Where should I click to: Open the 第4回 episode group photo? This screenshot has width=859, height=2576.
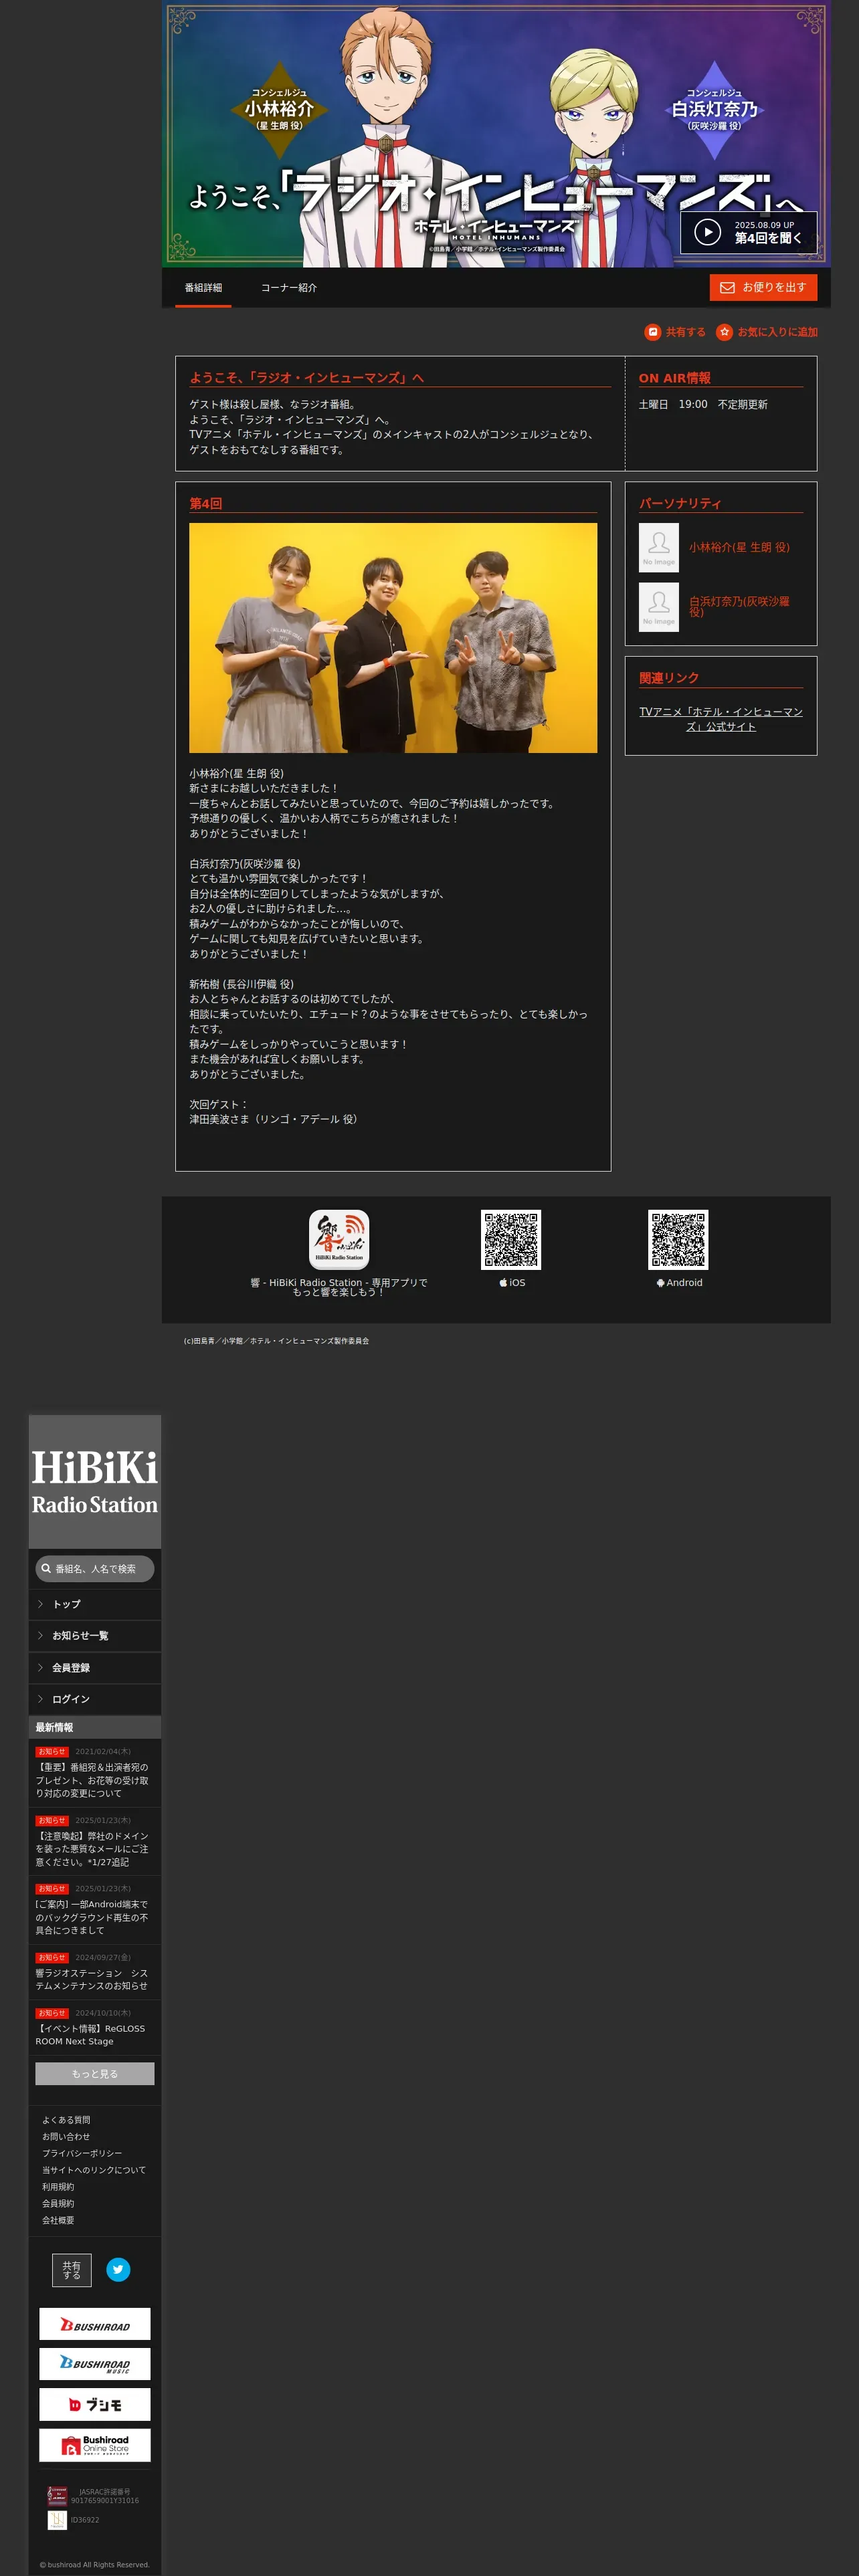pyautogui.click(x=393, y=638)
